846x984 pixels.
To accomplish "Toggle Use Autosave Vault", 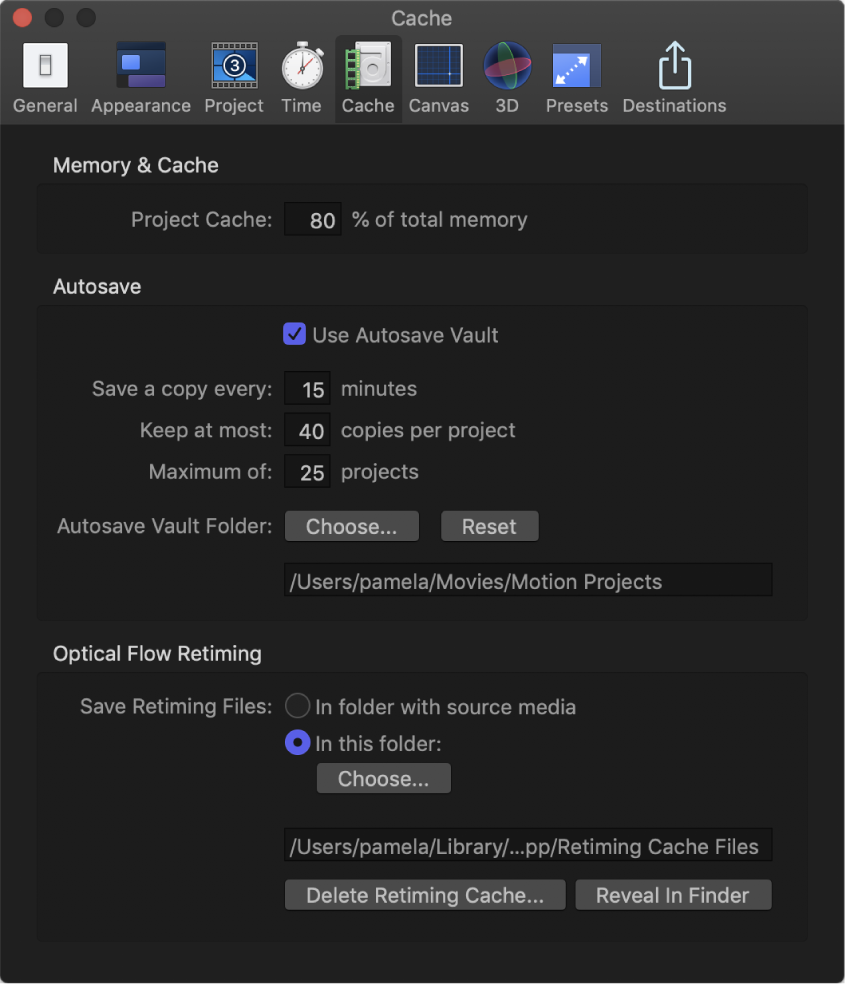I will tap(294, 334).
